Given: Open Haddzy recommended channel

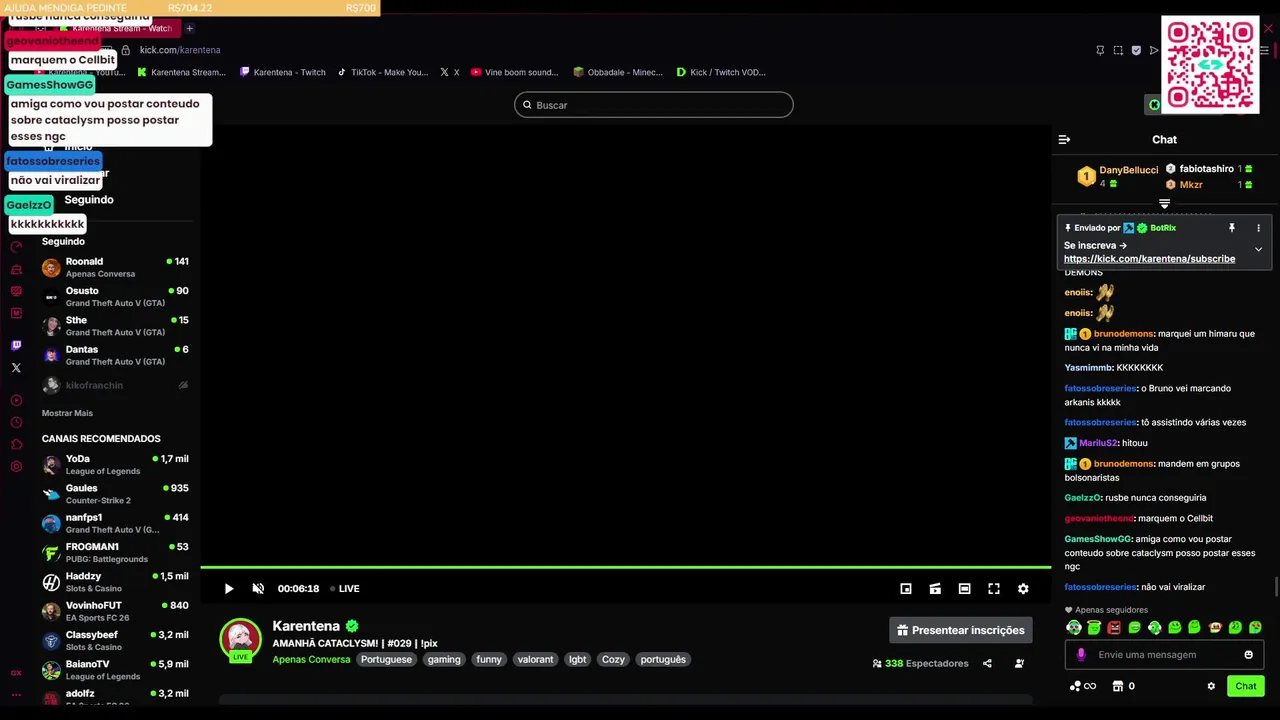Looking at the screenshot, I should tap(115, 582).
